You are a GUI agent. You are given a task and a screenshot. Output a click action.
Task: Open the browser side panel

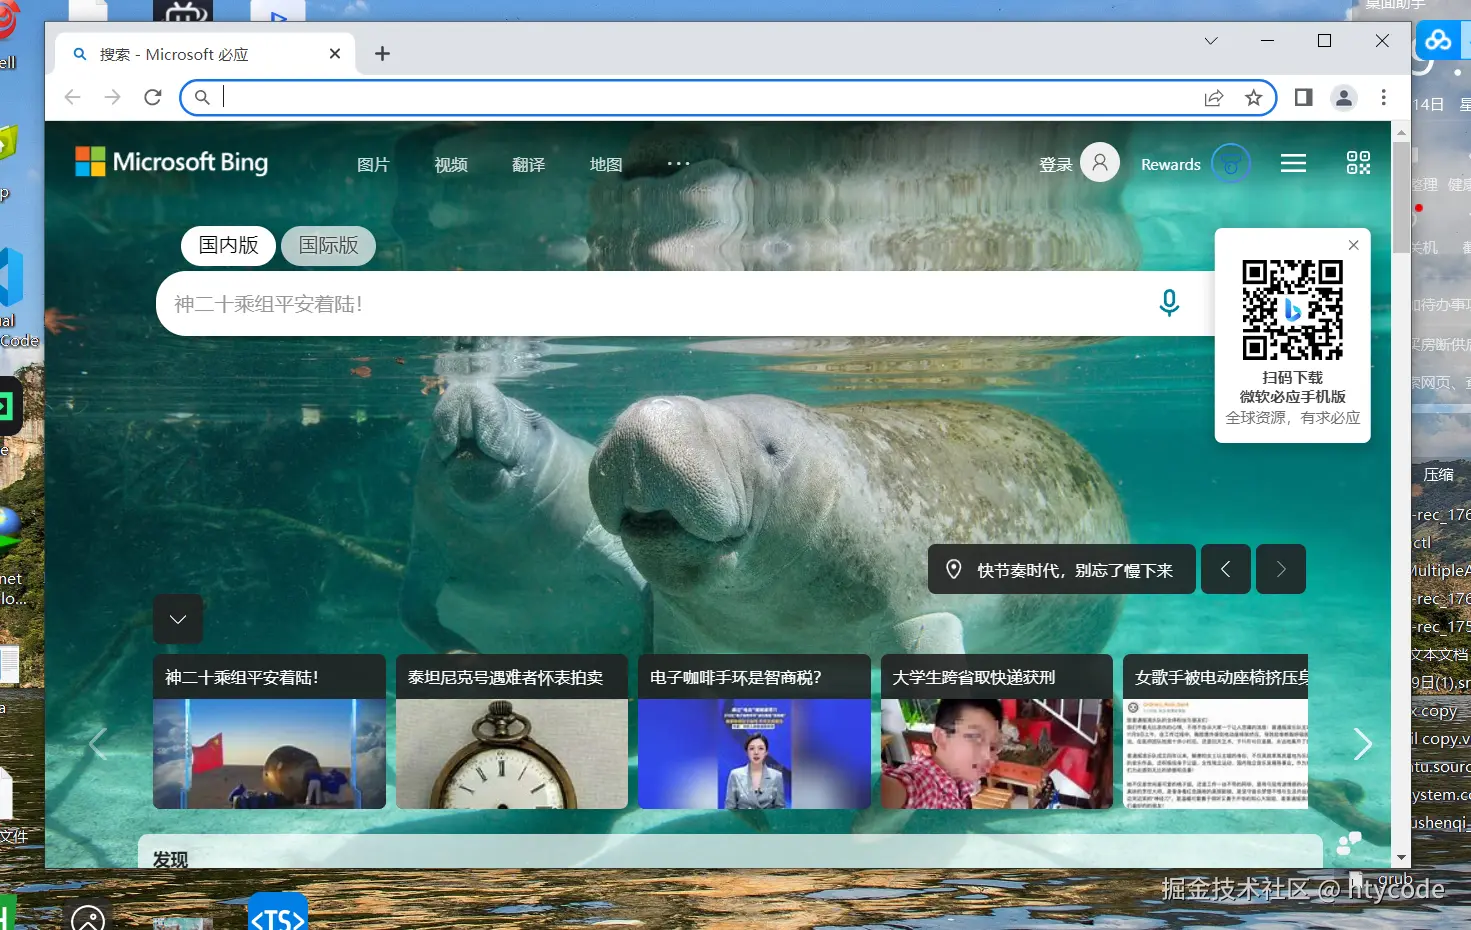tap(1303, 97)
